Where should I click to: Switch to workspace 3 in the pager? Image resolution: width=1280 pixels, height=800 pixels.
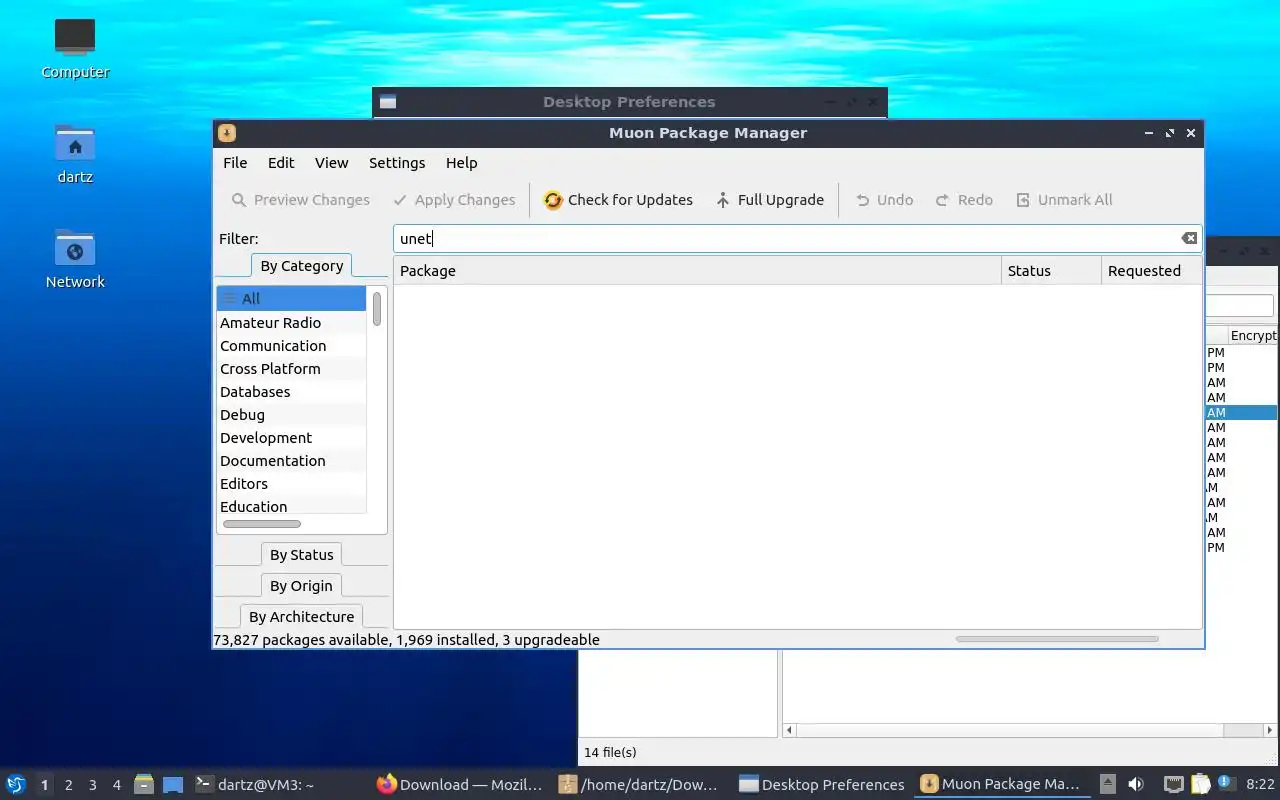point(92,785)
